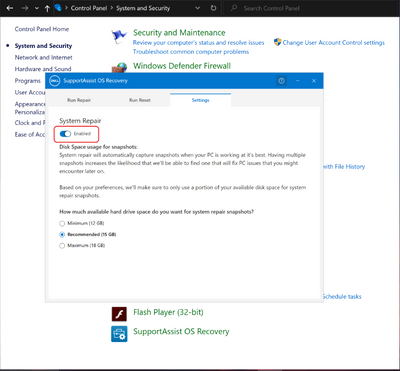Select System and Security in sidebar
The width and height of the screenshot is (400, 371).
pyautogui.click(x=43, y=46)
